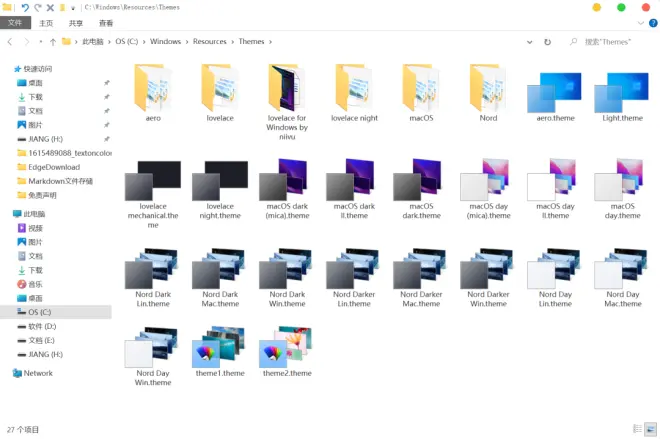Select Nord Darker Win.theme file
660x439 pixels.
488,278
